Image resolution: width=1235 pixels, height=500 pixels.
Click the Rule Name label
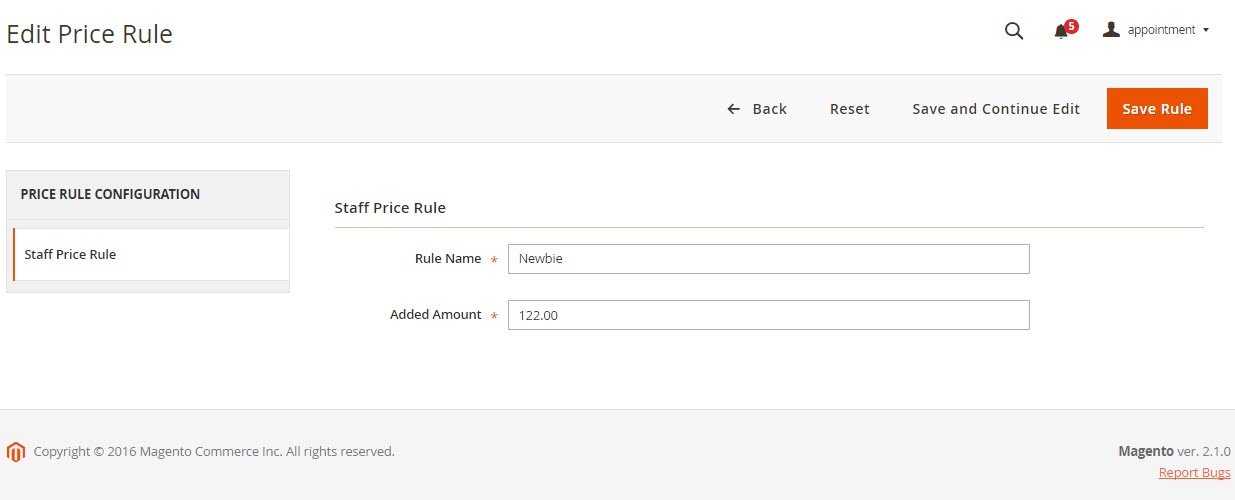(447, 259)
